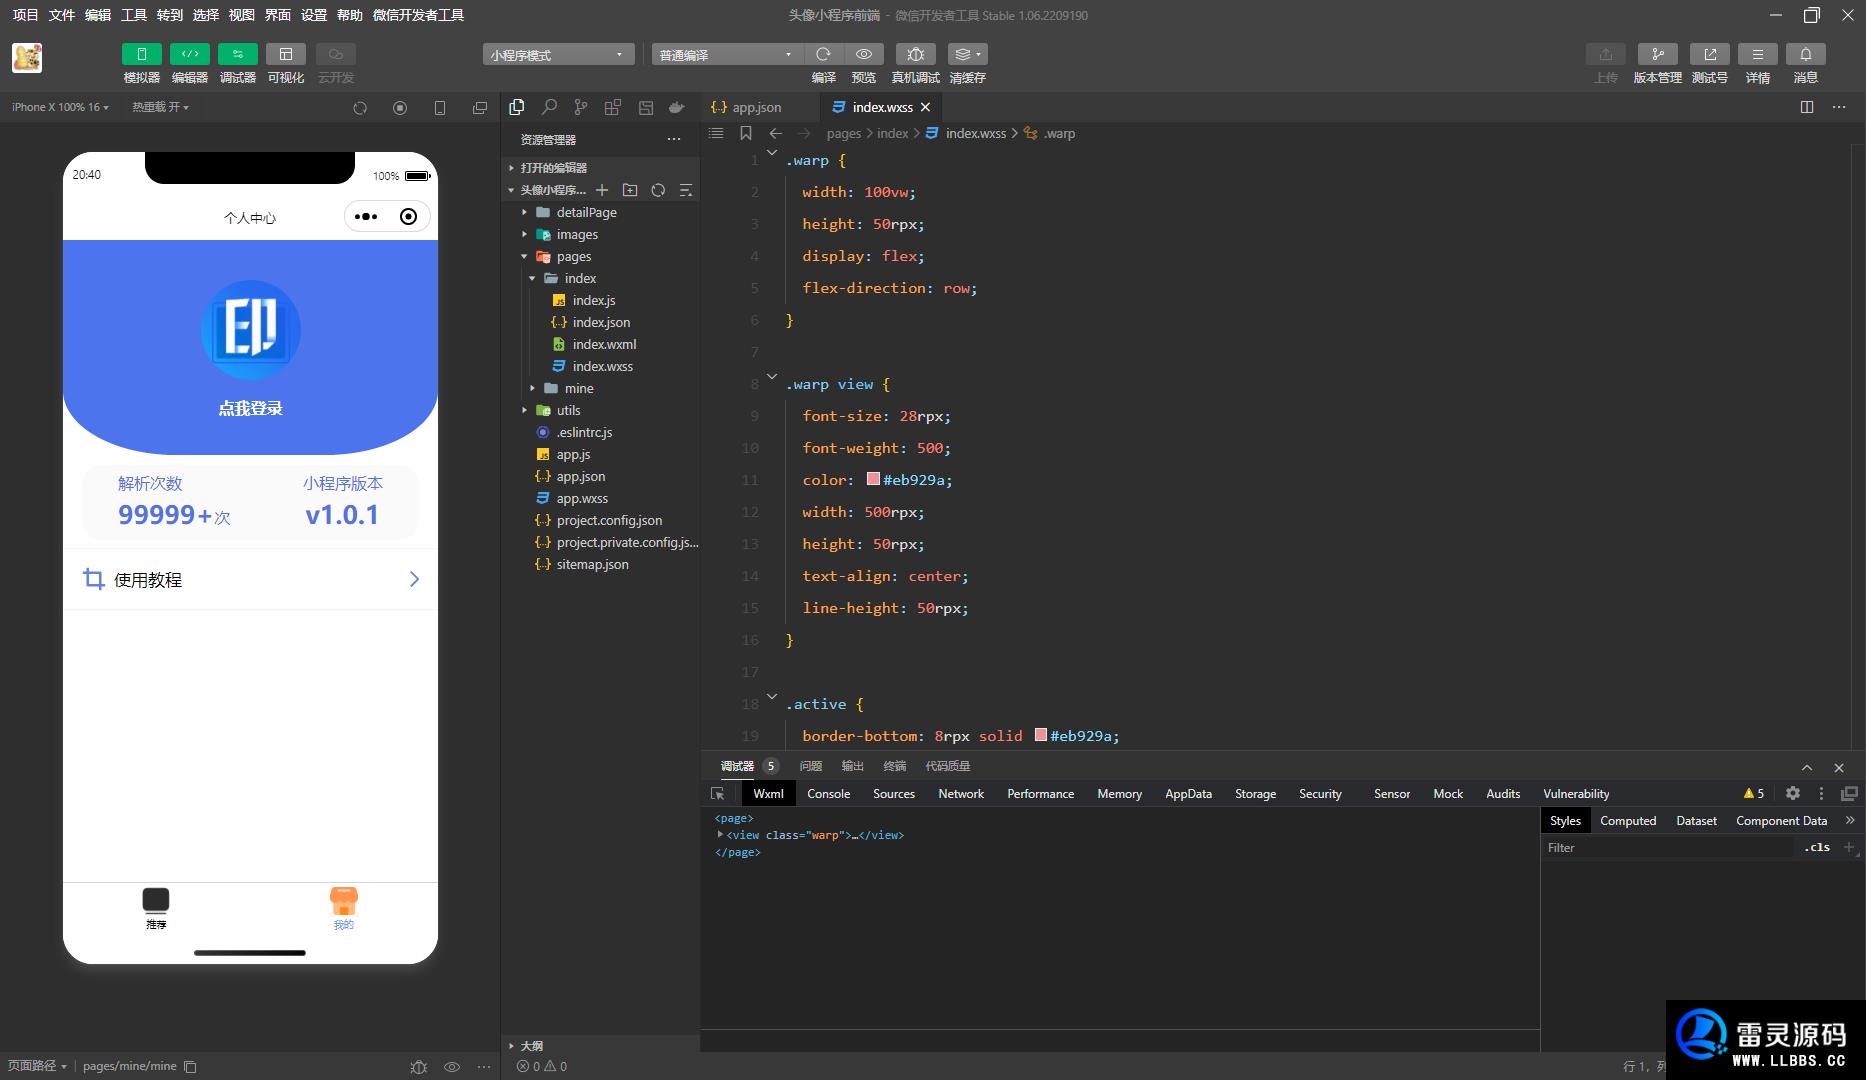
Task: Refresh the explorer tree
Action: click(658, 190)
